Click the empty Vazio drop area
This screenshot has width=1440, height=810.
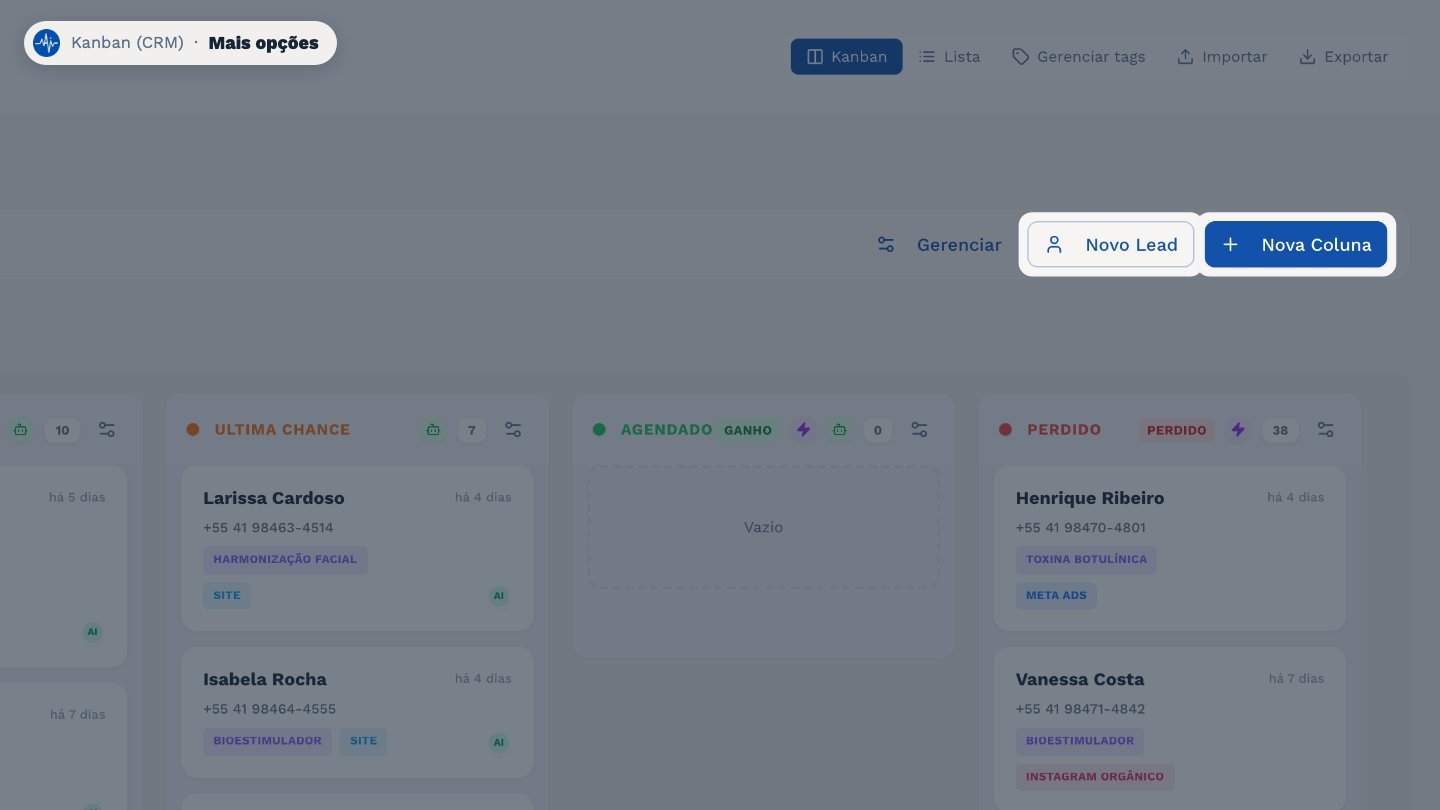pos(763,527)
